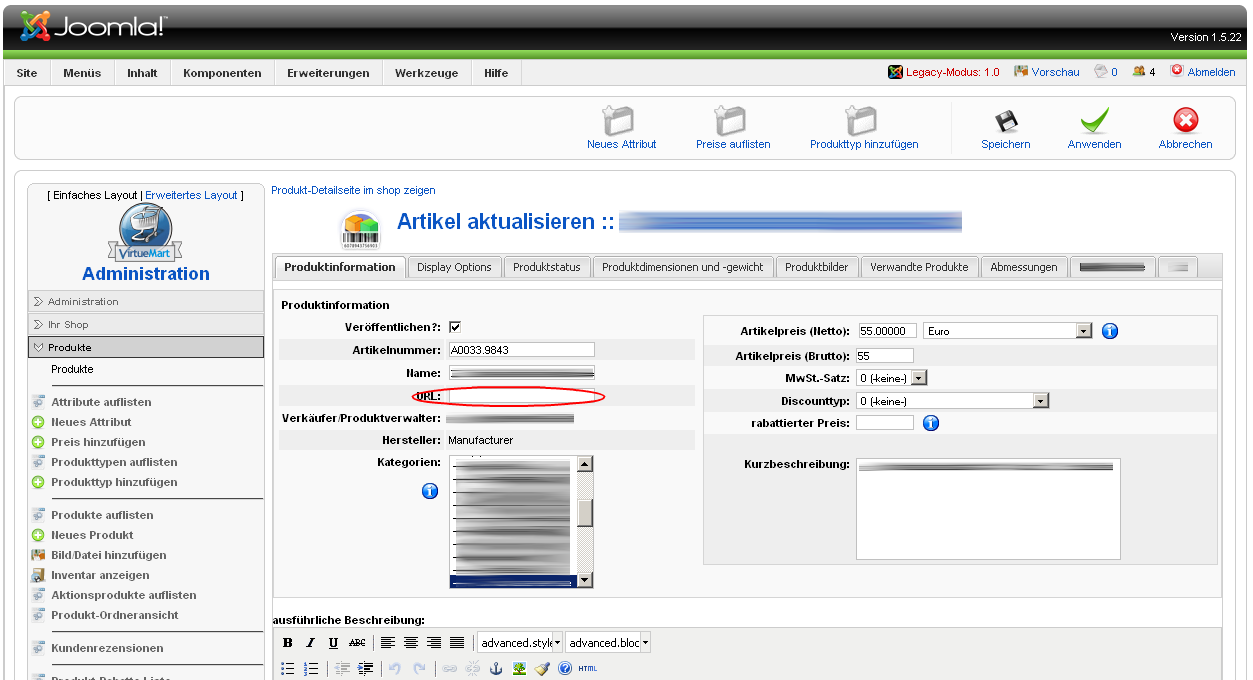1253x680 pixels.
Task: Click the Neues Attribut toolbar icon
Action: [618, 120]
